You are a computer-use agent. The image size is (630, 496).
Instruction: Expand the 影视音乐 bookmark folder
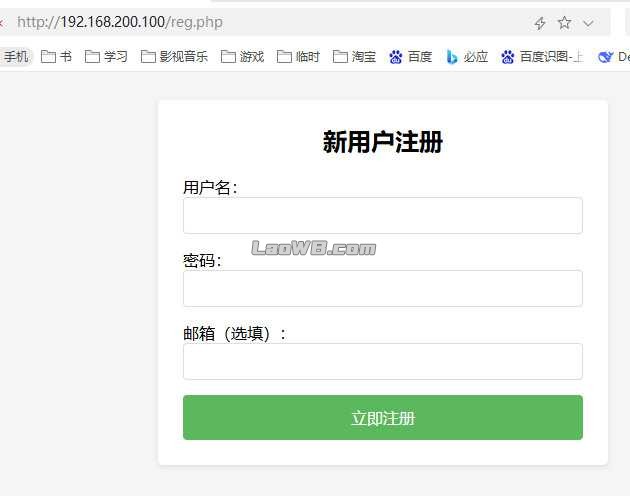[174, 57]
